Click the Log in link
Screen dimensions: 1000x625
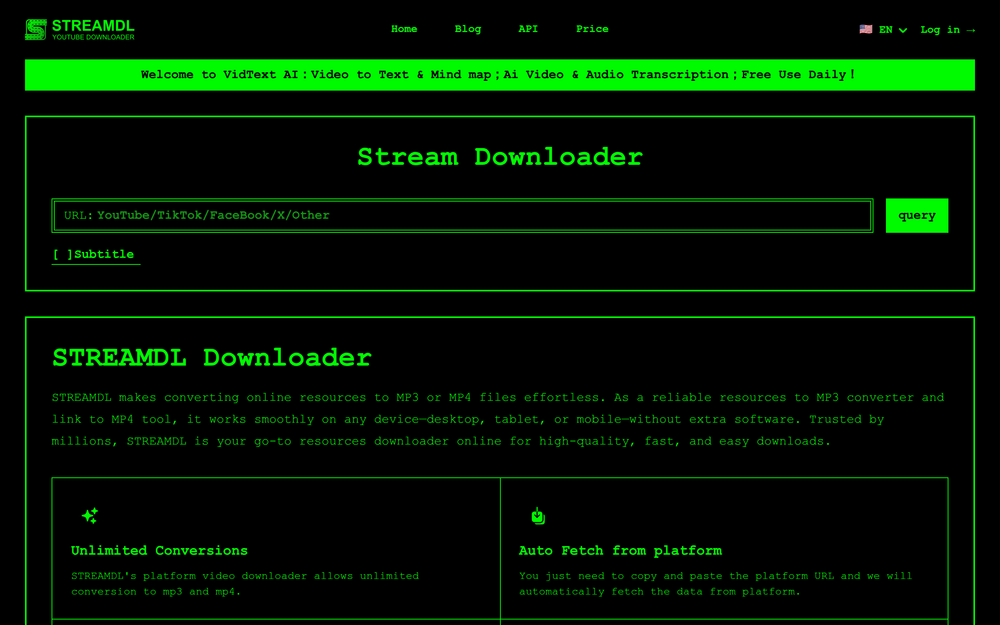pos(947,29)
